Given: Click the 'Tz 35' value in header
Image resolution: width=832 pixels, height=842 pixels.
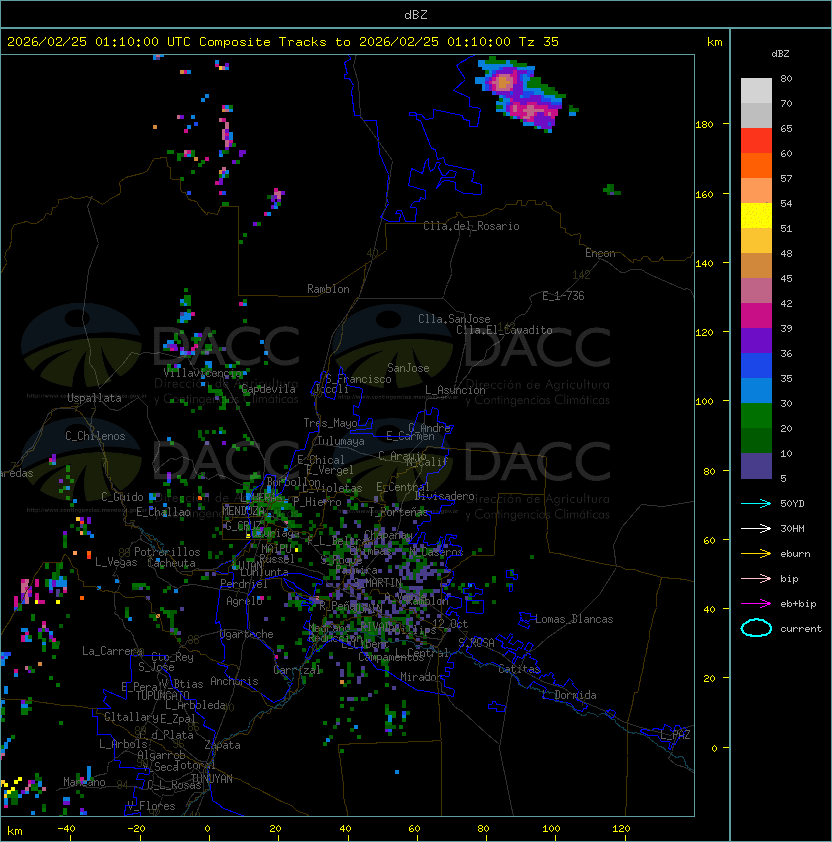Looking at the screenshot, I should pos(539,42).
